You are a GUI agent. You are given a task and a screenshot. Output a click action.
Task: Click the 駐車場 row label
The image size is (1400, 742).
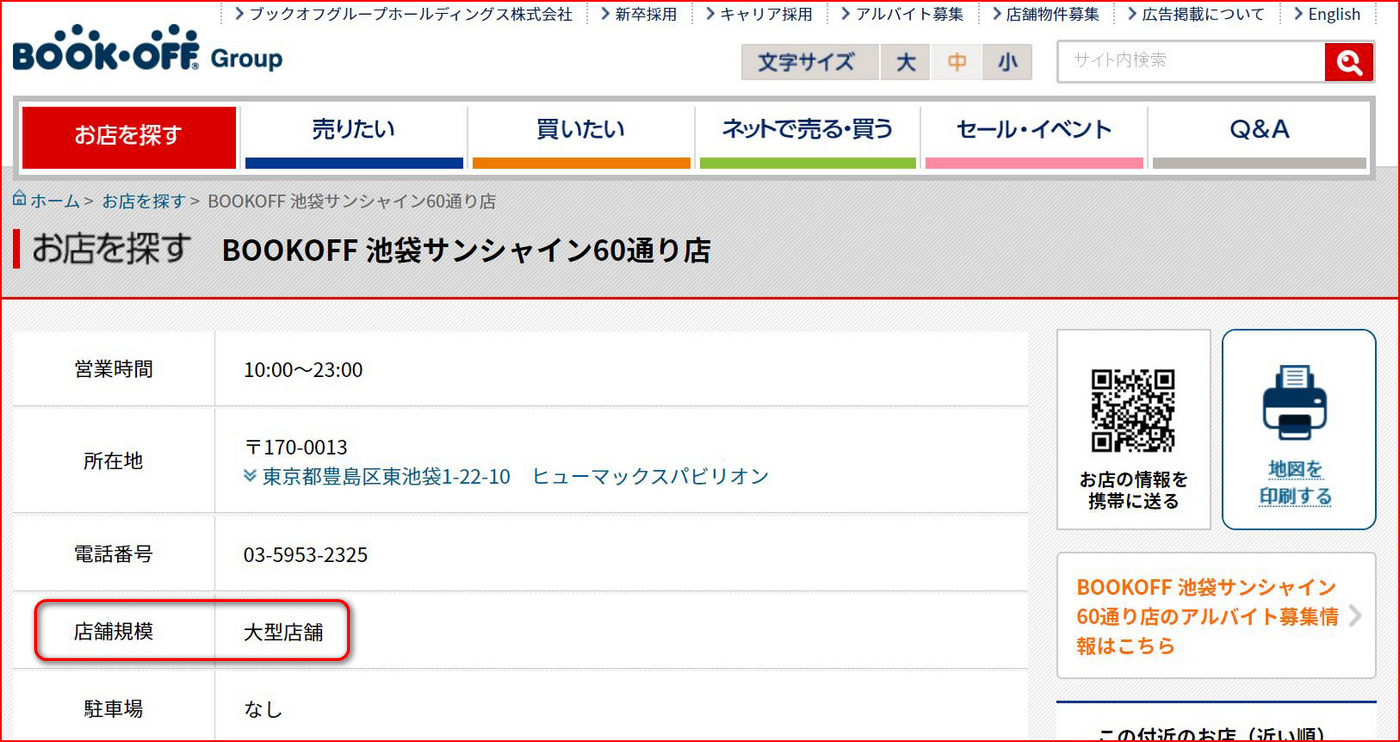113,709
